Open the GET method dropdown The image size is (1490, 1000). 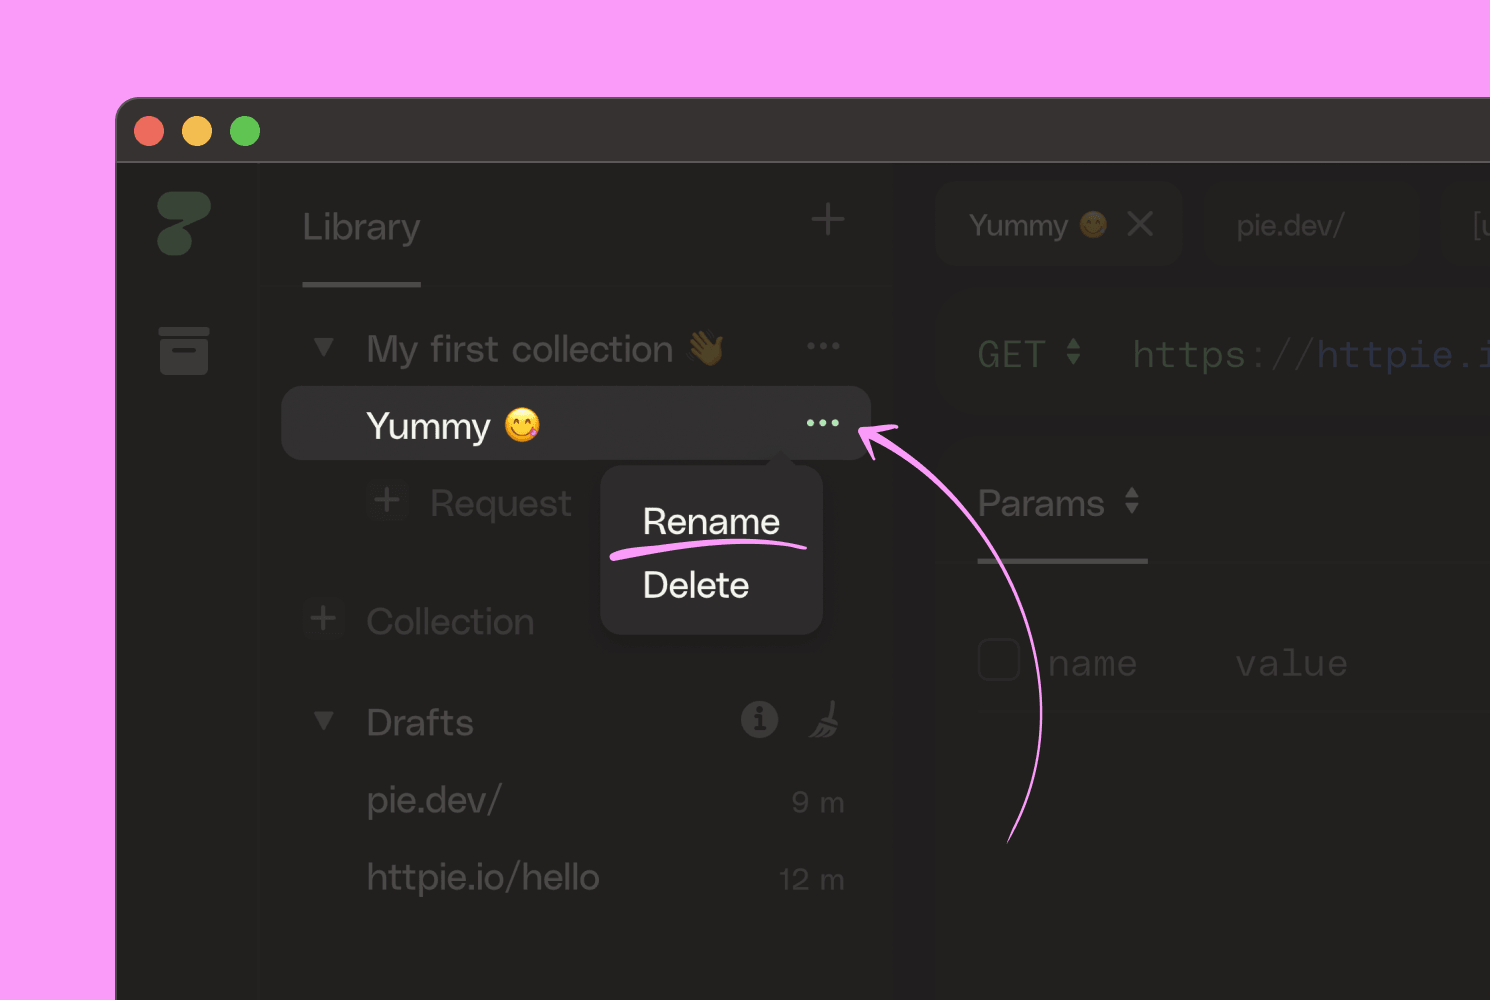[x=1030, y=354]
